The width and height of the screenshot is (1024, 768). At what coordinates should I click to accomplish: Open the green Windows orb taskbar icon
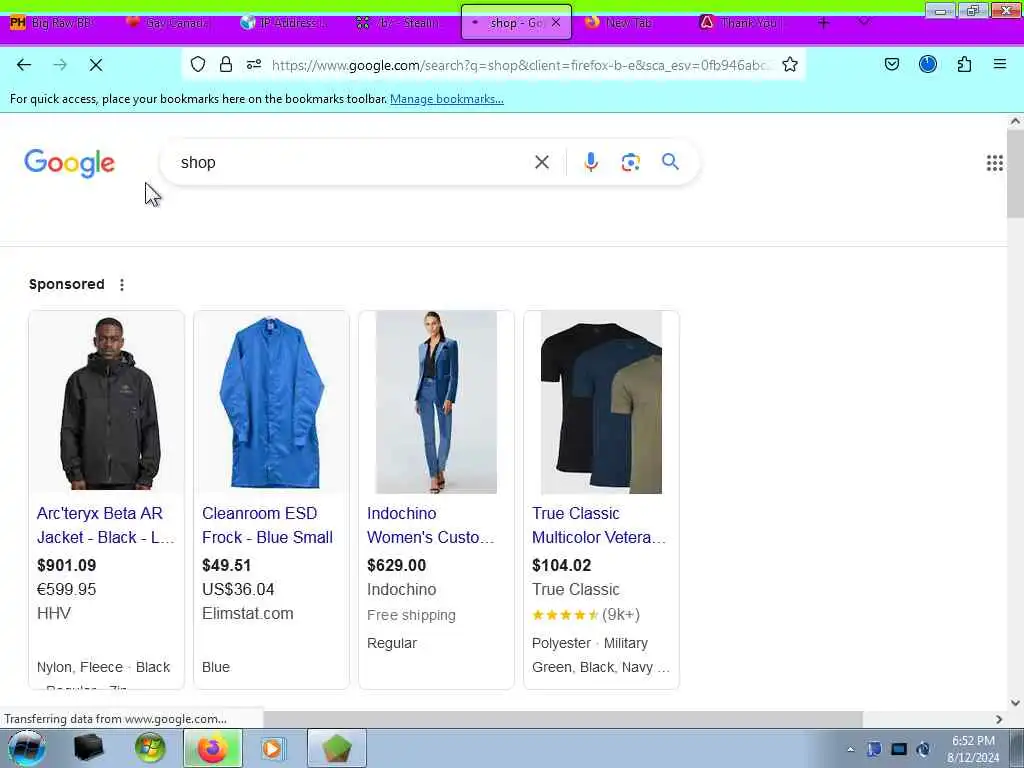click(150, 748)
